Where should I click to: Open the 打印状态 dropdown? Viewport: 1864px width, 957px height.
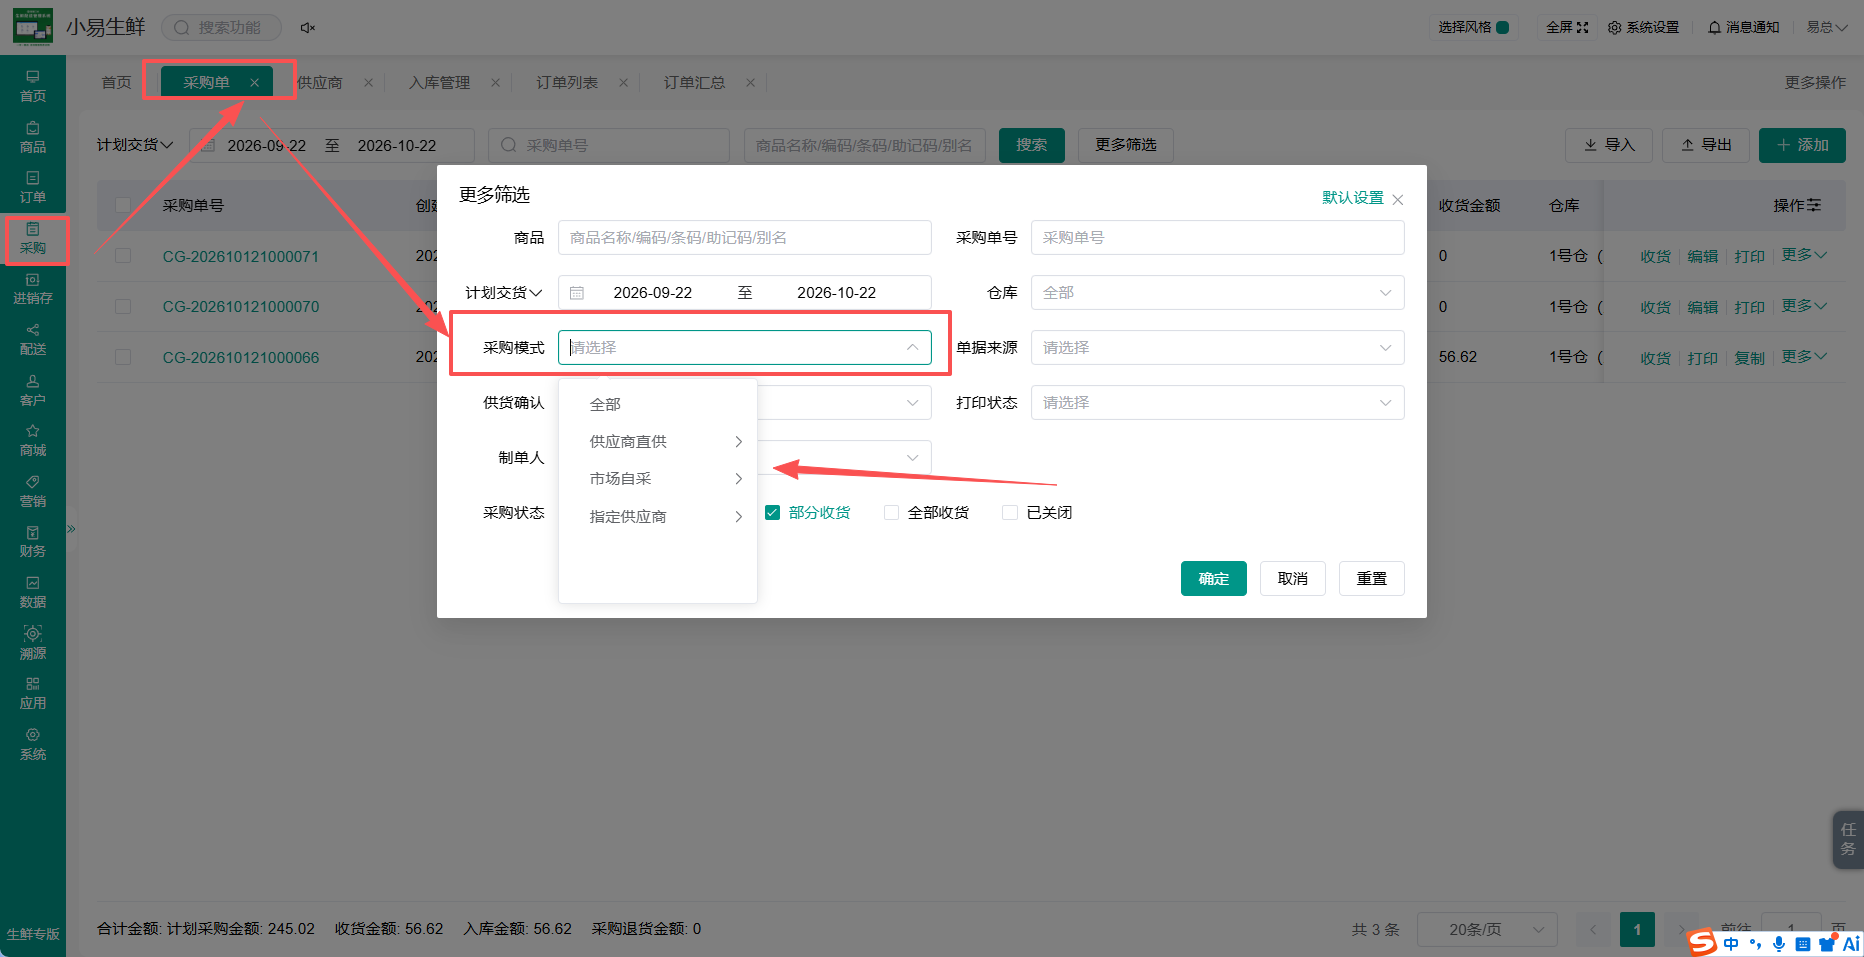(1217, 403)
